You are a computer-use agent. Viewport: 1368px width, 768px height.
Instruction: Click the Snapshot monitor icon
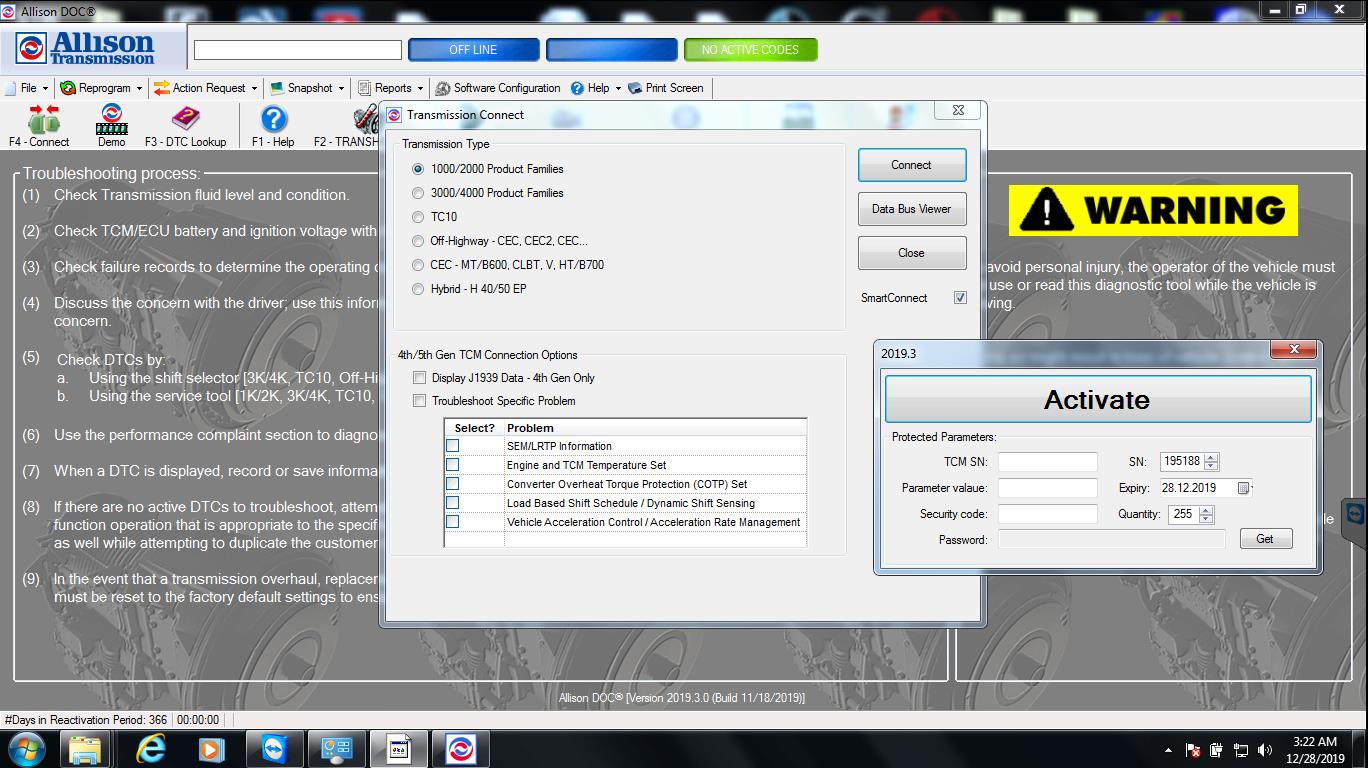coord(277,88)
